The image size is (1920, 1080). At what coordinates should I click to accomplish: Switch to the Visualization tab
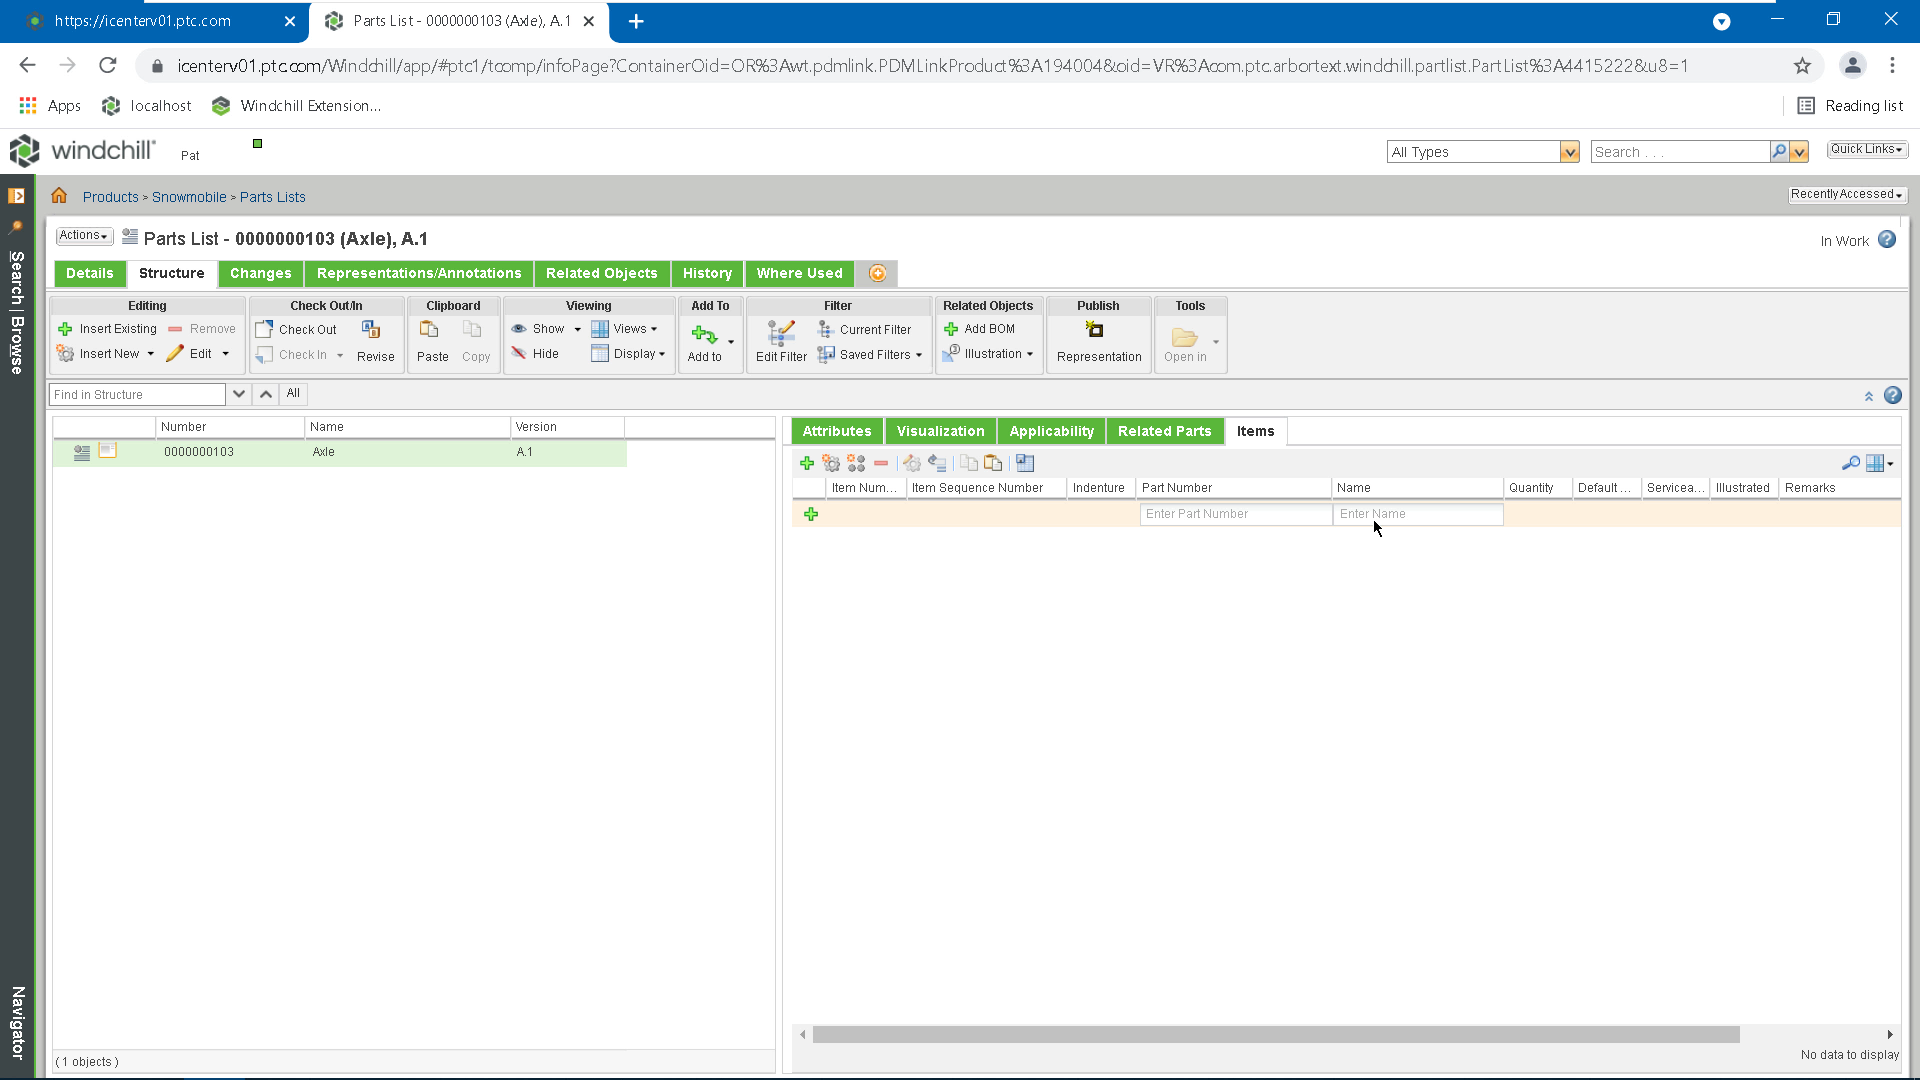941,431
